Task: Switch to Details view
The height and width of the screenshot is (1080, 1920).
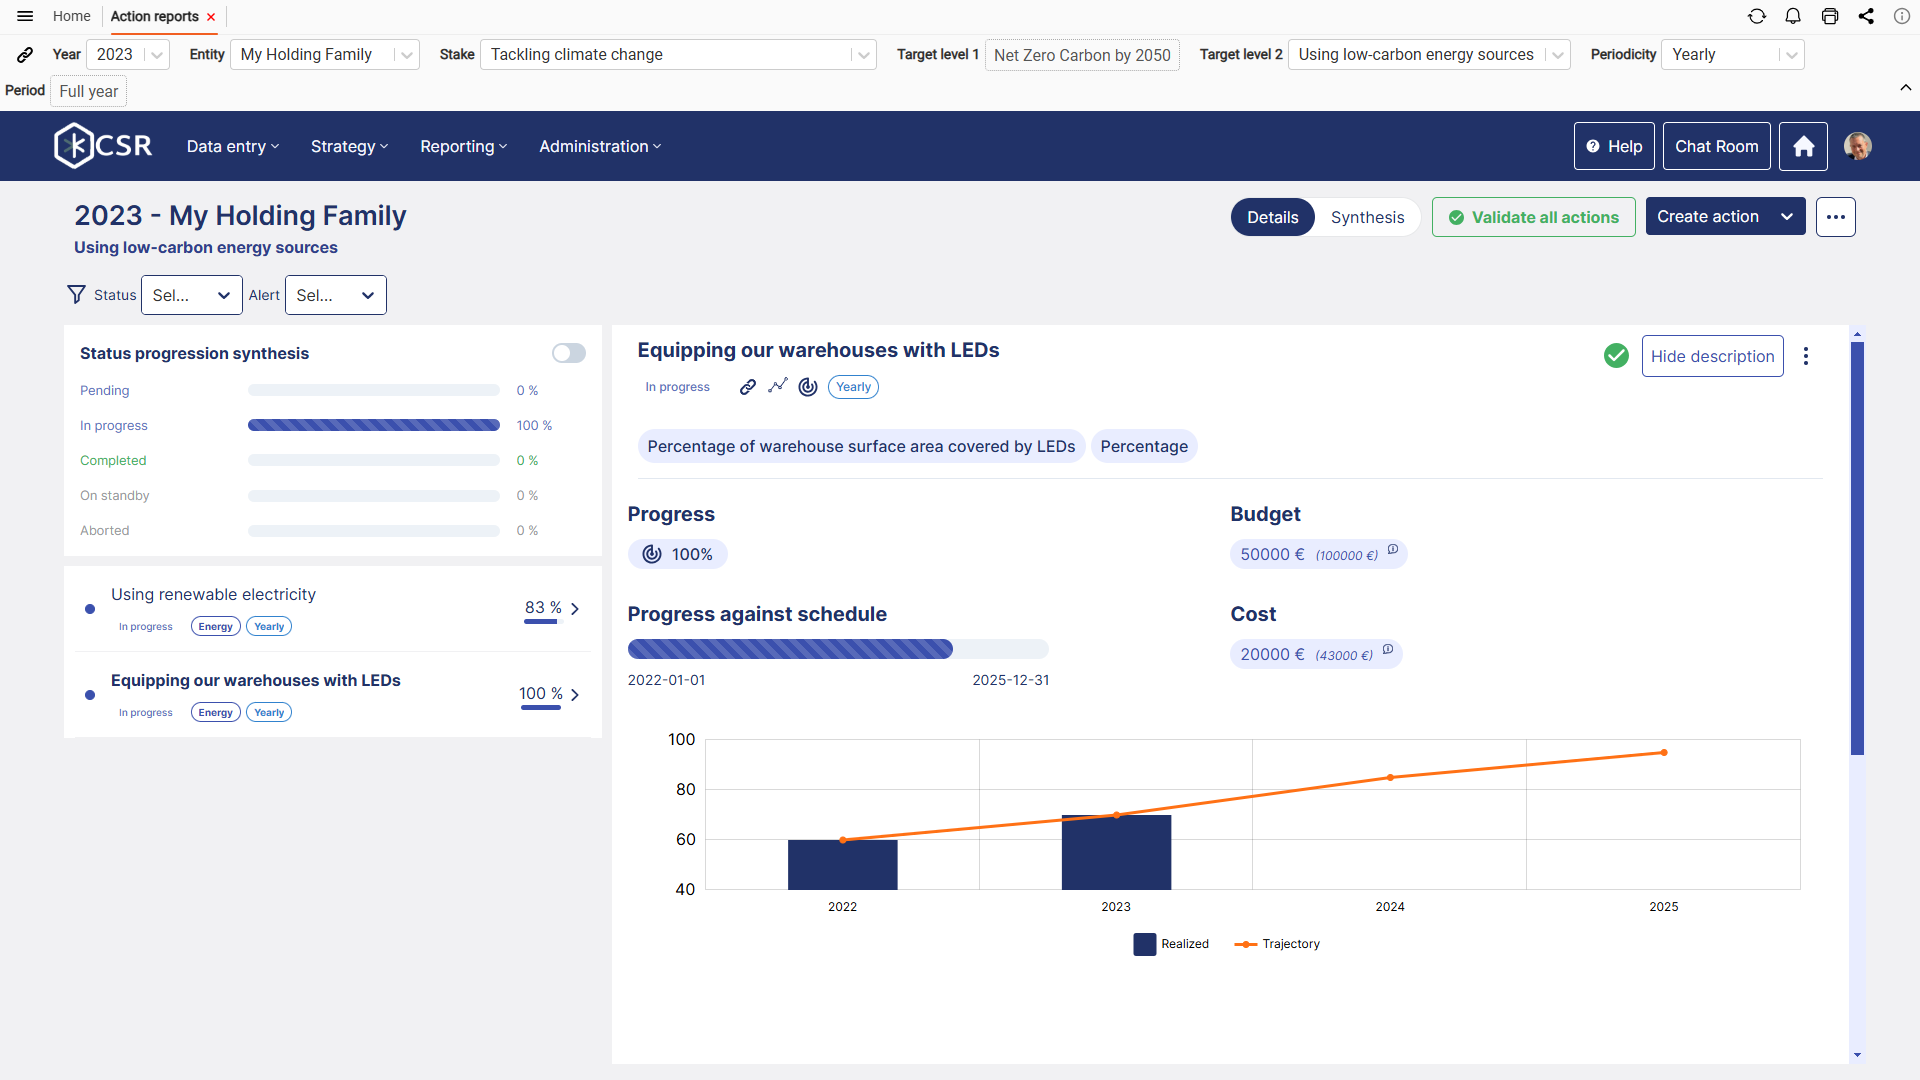Action: 1272,217
